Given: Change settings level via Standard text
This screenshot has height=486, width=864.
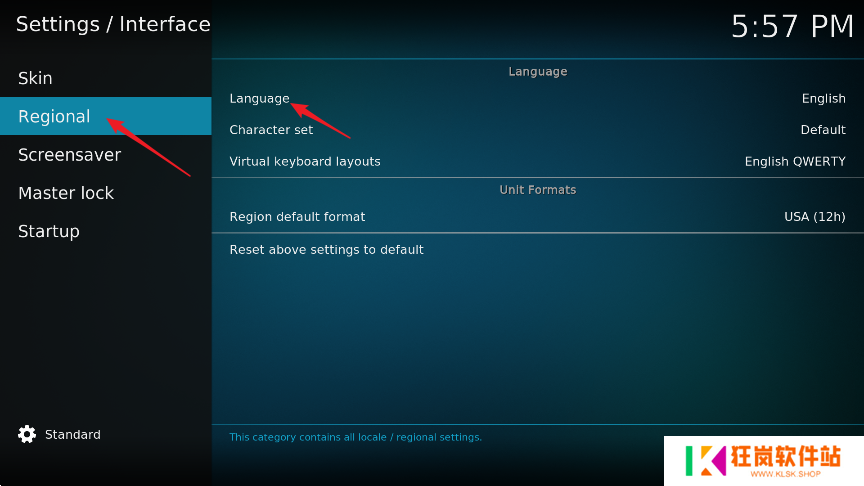Looking at the screenshot, I should click(x=73, y=435).
